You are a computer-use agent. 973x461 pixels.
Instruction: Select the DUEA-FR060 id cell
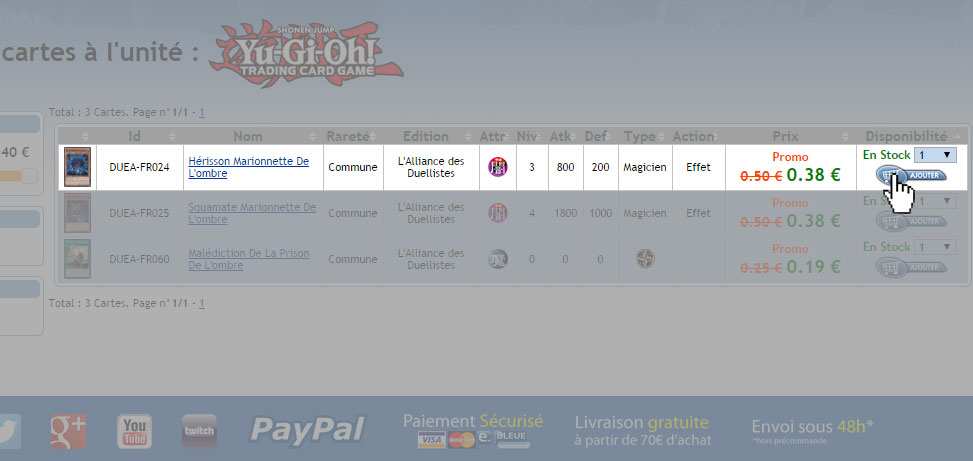140,259
